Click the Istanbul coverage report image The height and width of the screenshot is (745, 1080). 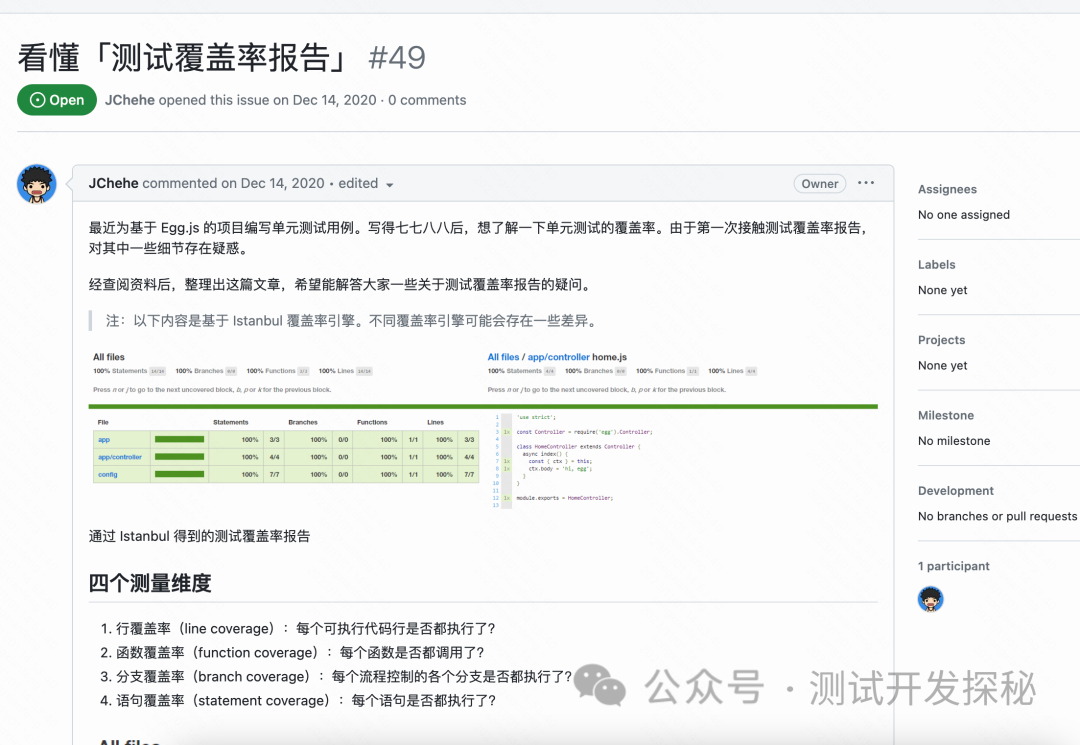coord(483,430)
